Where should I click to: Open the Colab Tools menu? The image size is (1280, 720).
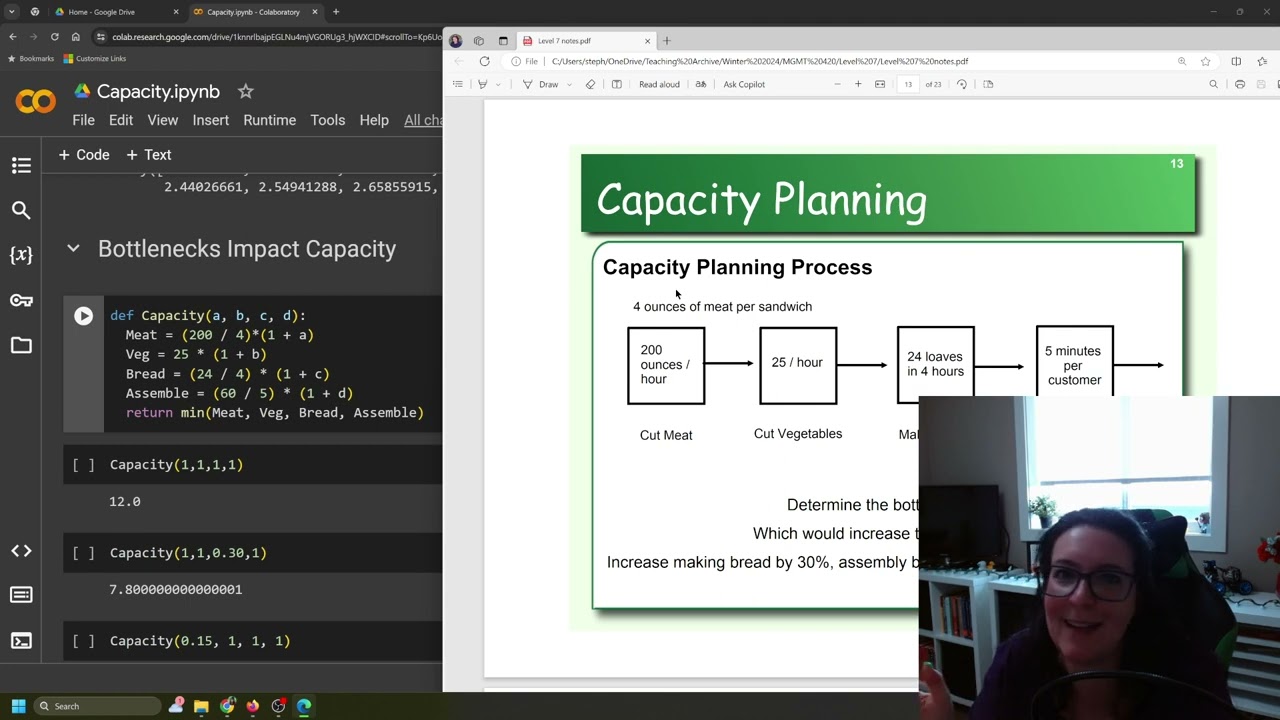pos(328,120)
